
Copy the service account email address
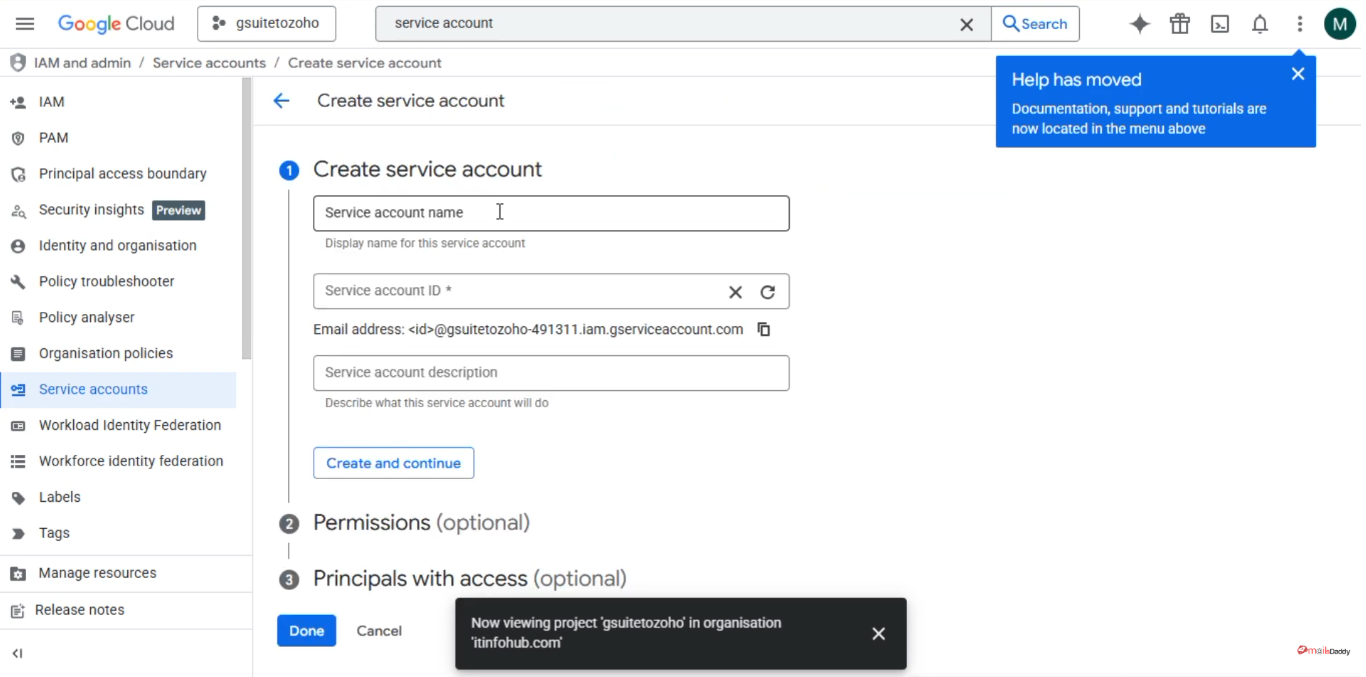764,329
